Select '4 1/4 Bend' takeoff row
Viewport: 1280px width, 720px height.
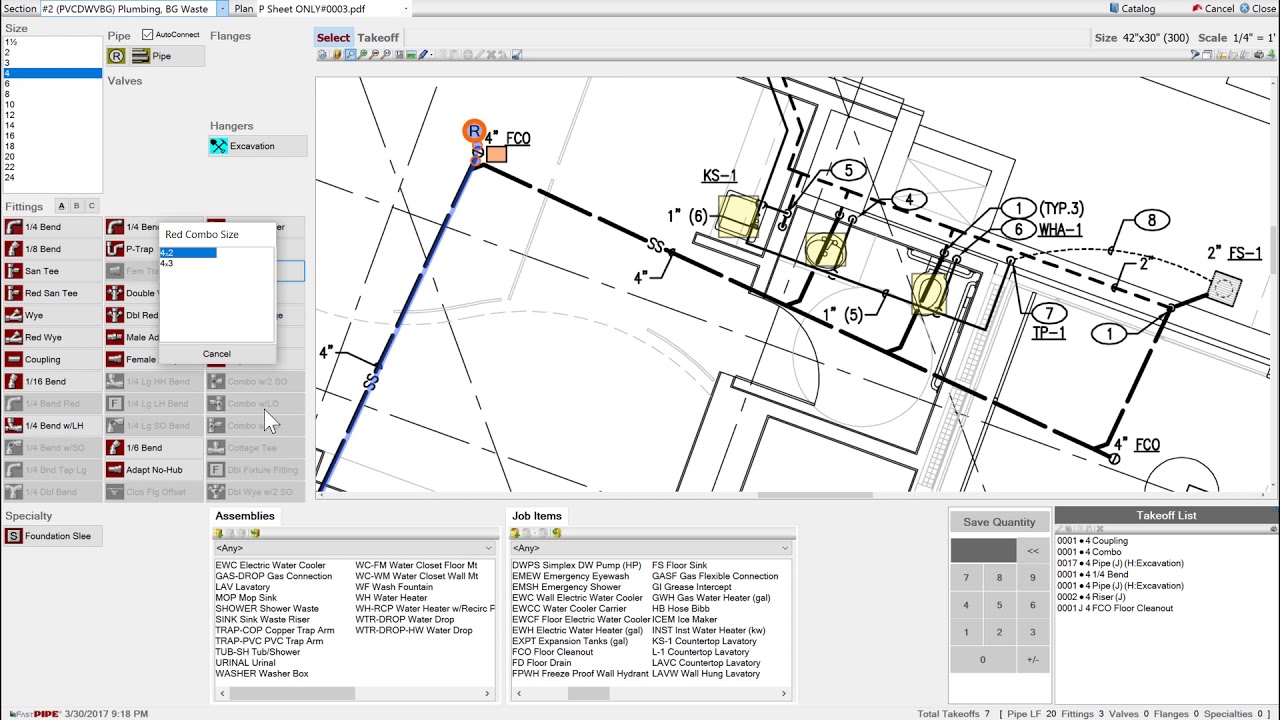[1093, 575]
